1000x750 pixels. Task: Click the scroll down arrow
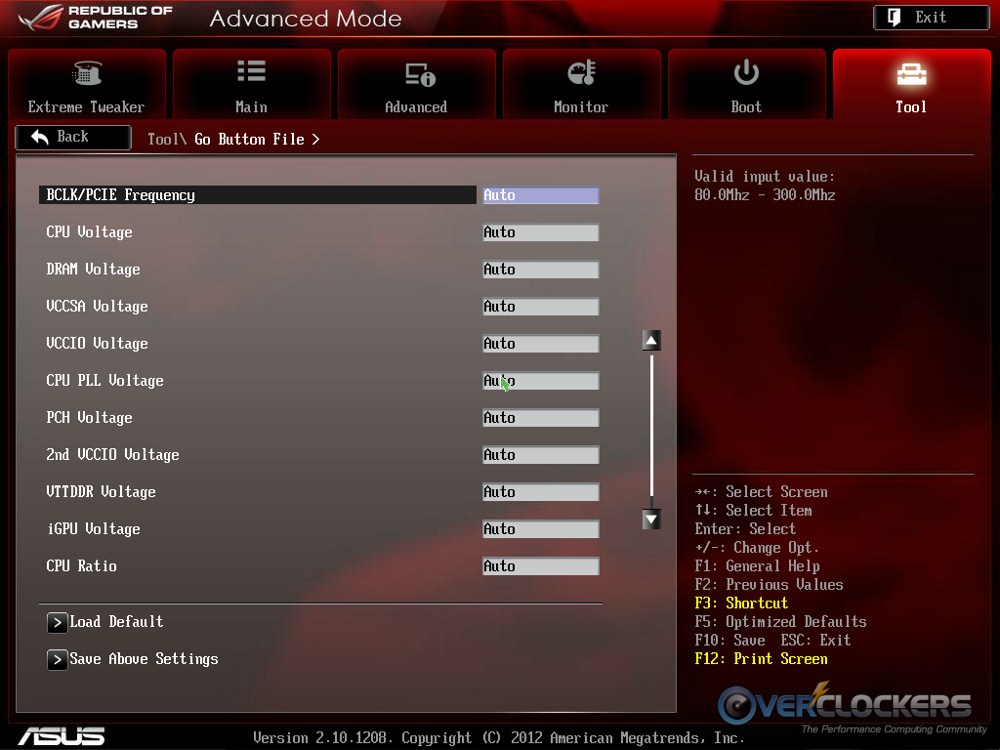point(651,518)
